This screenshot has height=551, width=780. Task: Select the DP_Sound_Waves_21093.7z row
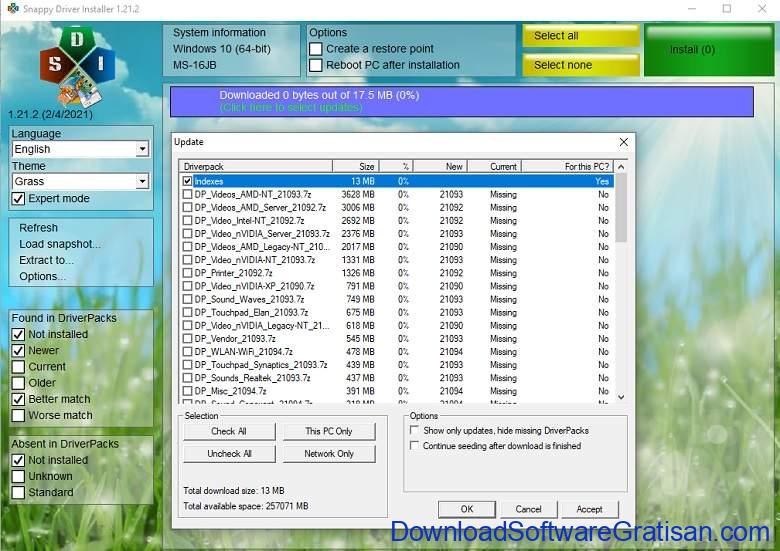[396, 299]
